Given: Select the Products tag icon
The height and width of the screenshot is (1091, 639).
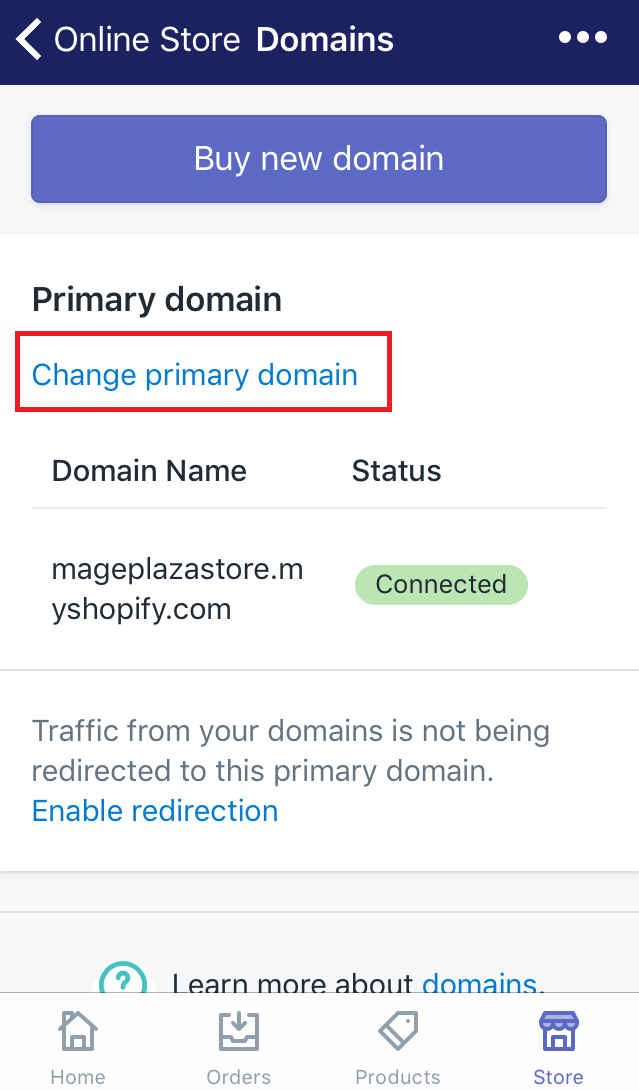Looking at the screenshot, I should coord(397,1031).
